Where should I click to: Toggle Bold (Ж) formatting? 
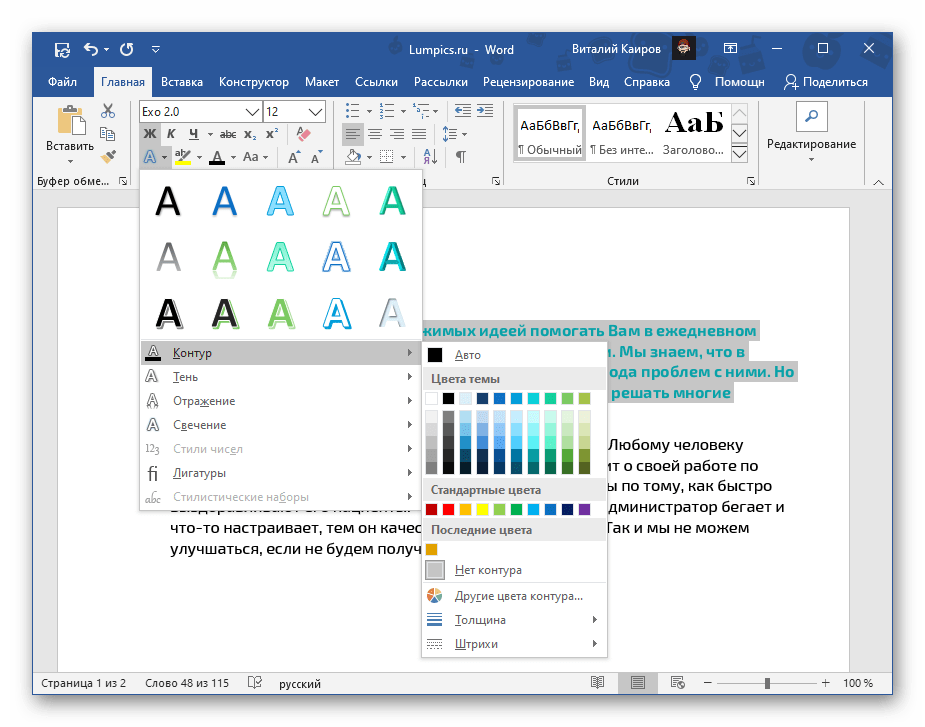(x=150, y=134)
